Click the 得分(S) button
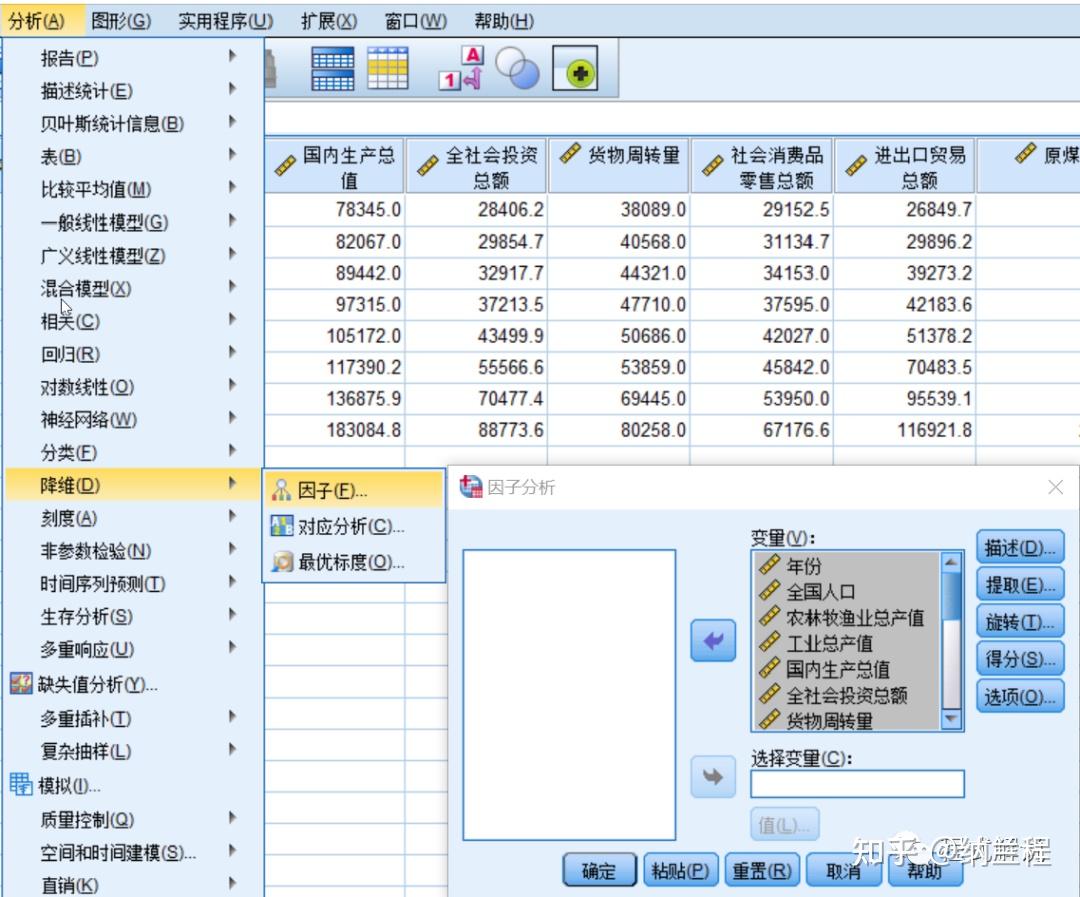The image size is (1080, 897). 1020,659
